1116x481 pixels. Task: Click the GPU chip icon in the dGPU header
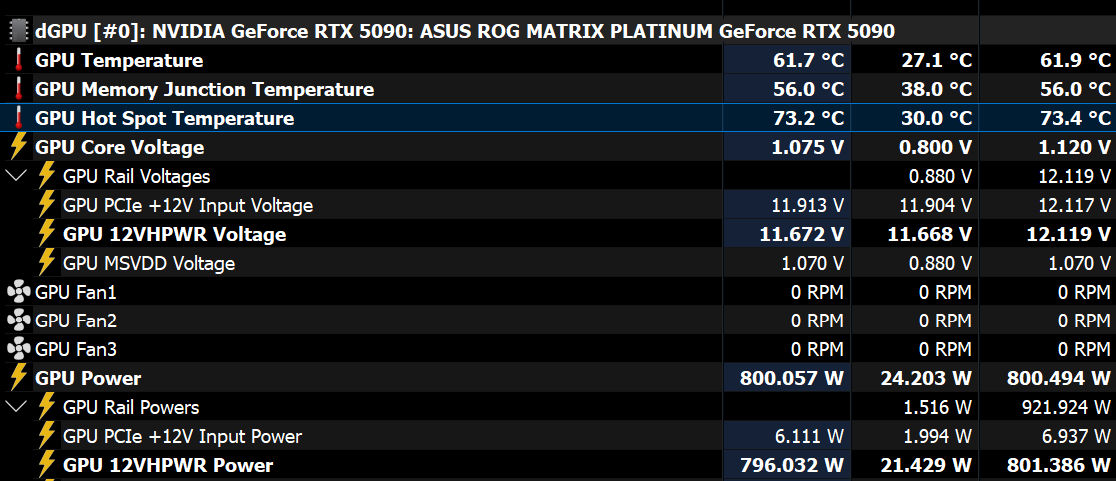[17, 31]
